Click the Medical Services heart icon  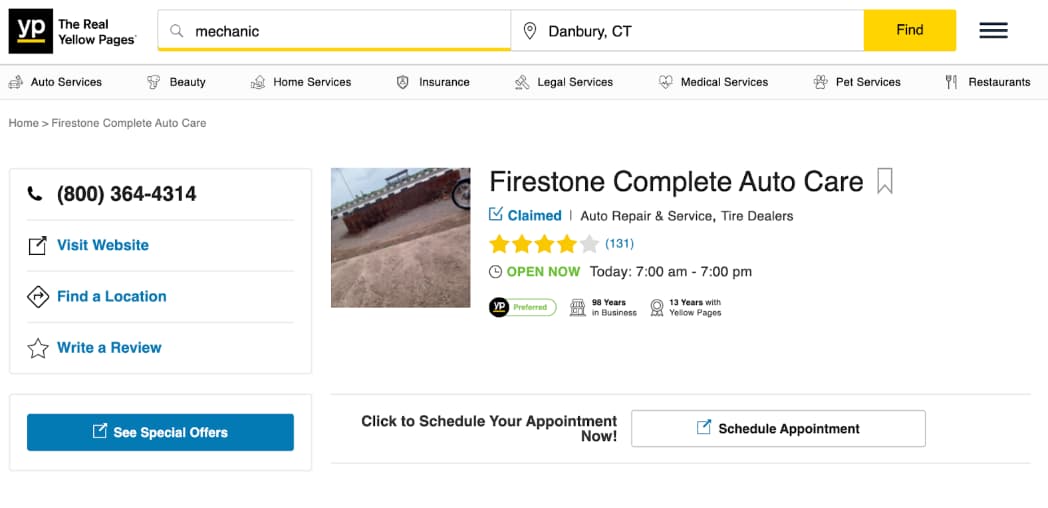[666, 82]
